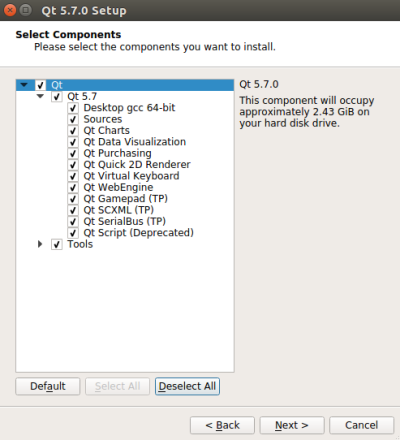Screen dimensions: 400x440
Task: Cancel the Qt setup
Action: click(x=362, y=425)
